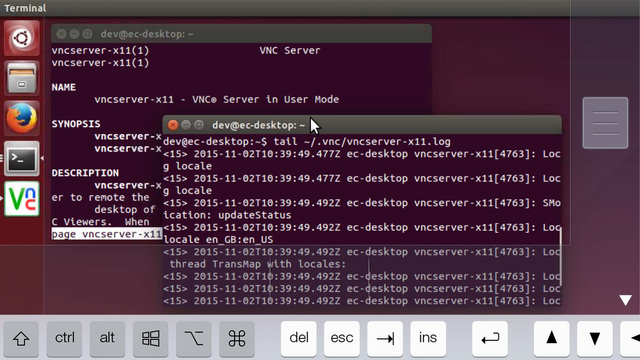Image resolution: width=640 pixels, height=360 pixels.
Task: Tap the command key symbol button
Action: pos(237,338)
